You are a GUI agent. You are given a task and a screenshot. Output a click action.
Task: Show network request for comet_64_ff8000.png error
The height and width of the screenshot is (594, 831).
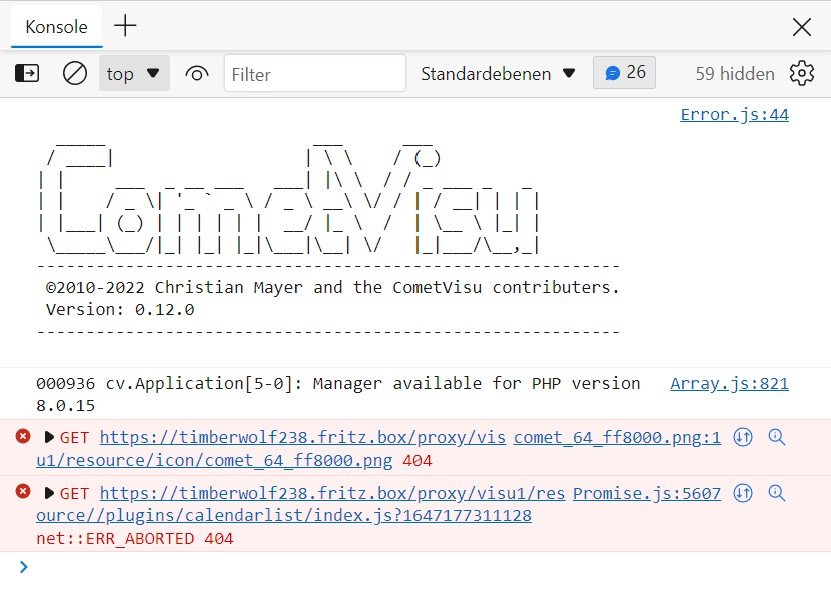coord(743,437)
